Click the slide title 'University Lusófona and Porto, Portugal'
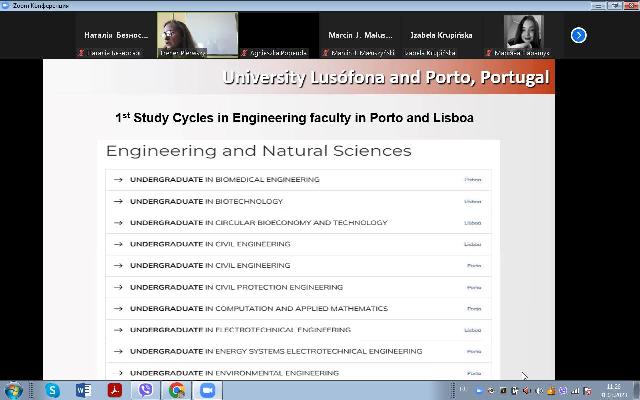This screenshot has width=640, height=400. click(386, 78)
